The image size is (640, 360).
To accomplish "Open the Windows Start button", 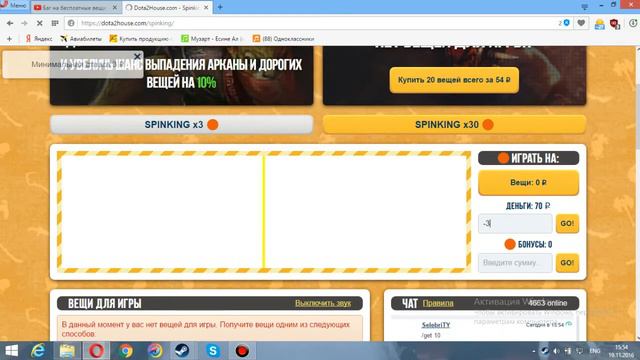I will (11, 351).
